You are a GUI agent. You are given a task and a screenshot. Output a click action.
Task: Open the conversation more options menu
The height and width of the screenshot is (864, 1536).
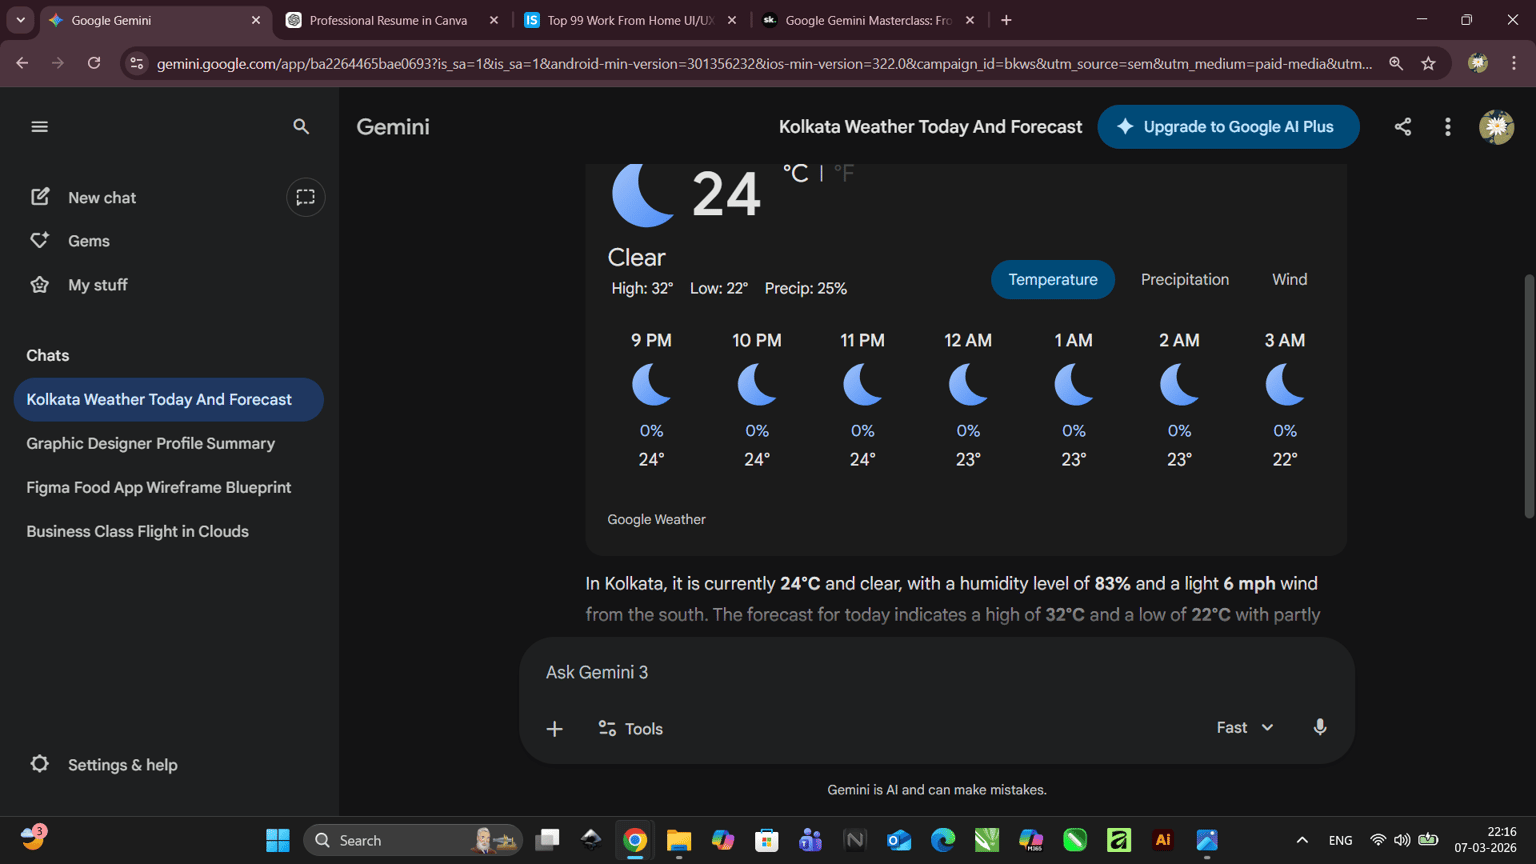(x=1447, y=127)
